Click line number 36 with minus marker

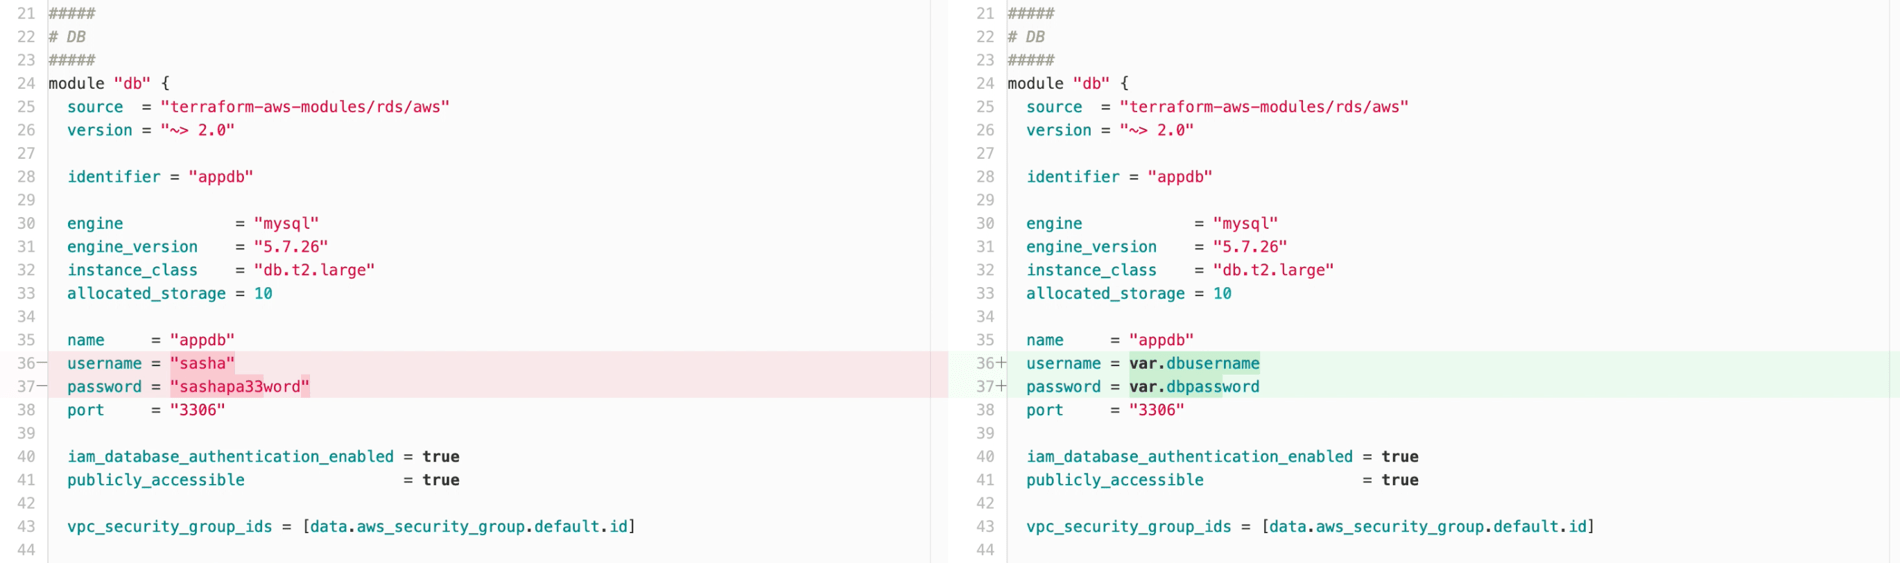point(31,363)
